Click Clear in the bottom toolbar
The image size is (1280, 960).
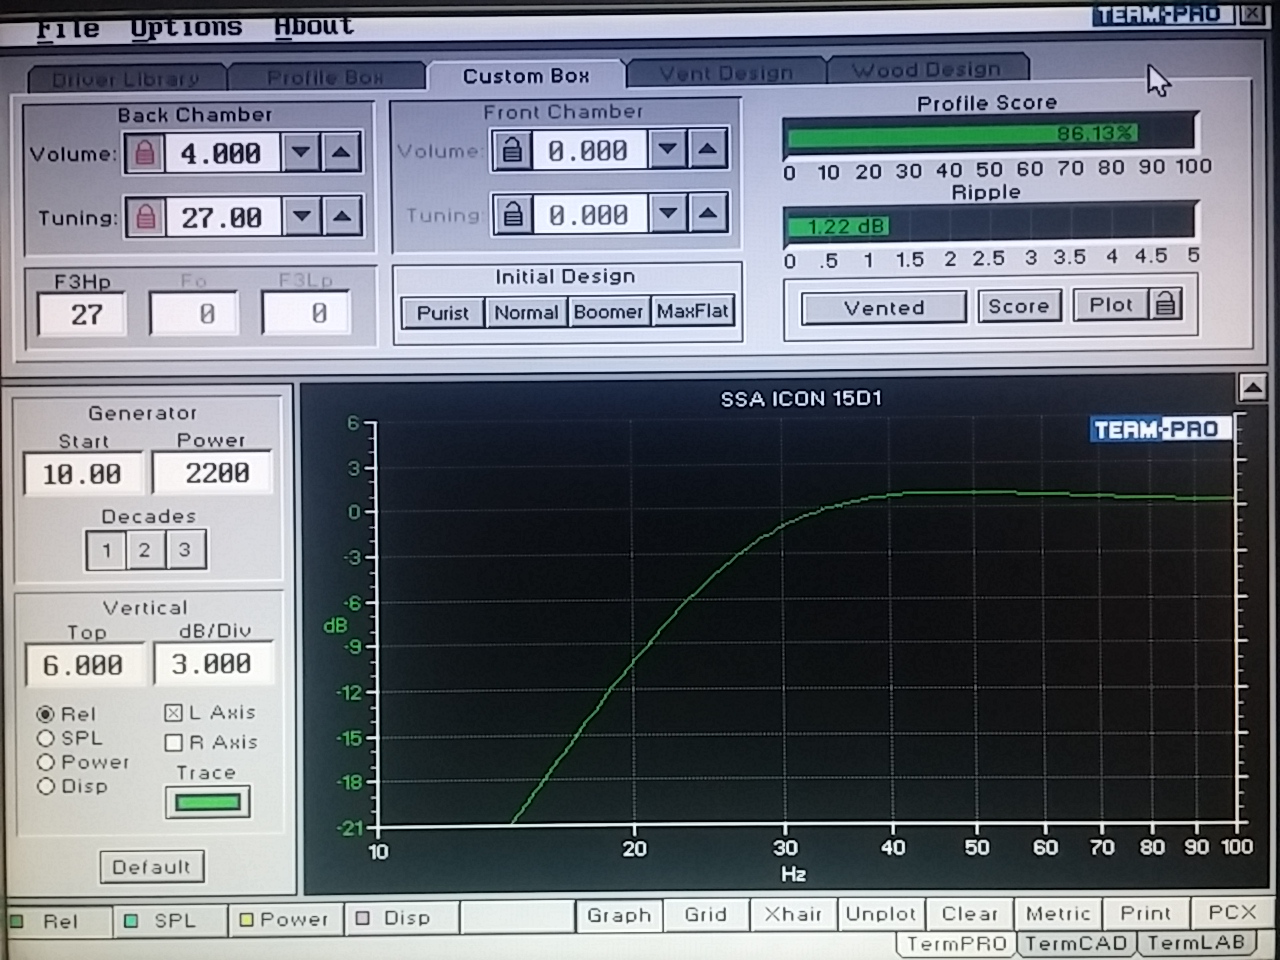(969, 913)
